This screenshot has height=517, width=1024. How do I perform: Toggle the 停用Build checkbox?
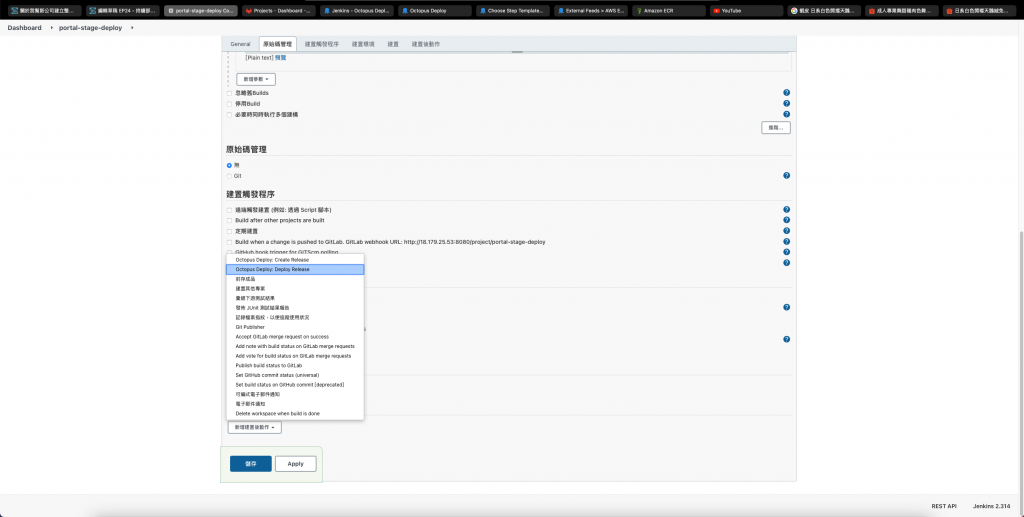(x=229, y=104)
